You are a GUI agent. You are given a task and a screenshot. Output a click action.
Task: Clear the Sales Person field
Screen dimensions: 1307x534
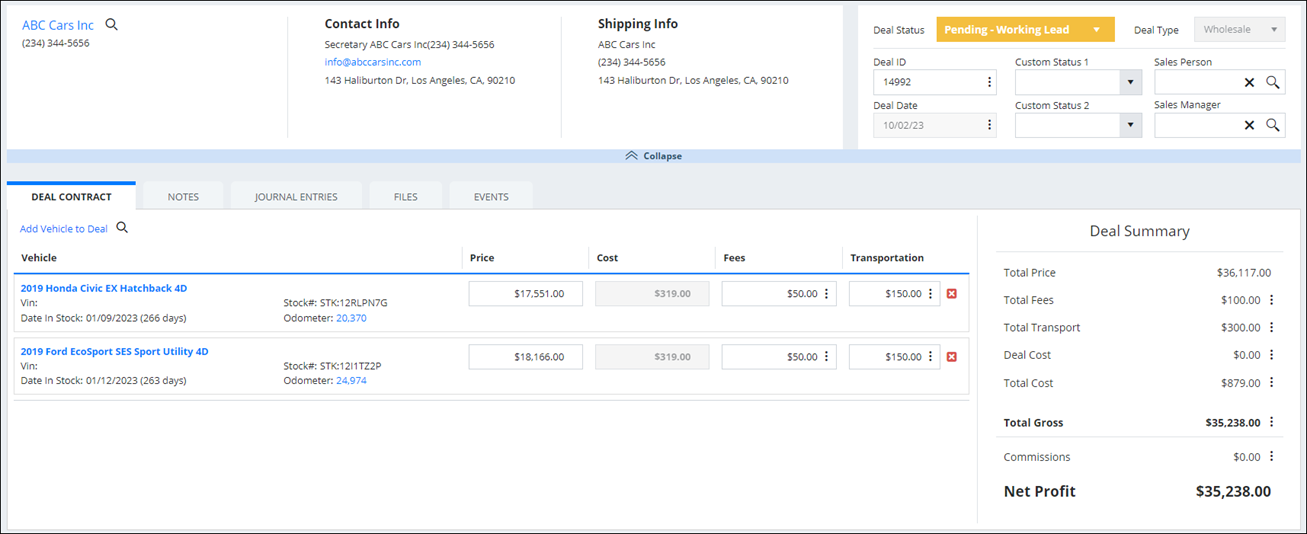[1249, 82]
